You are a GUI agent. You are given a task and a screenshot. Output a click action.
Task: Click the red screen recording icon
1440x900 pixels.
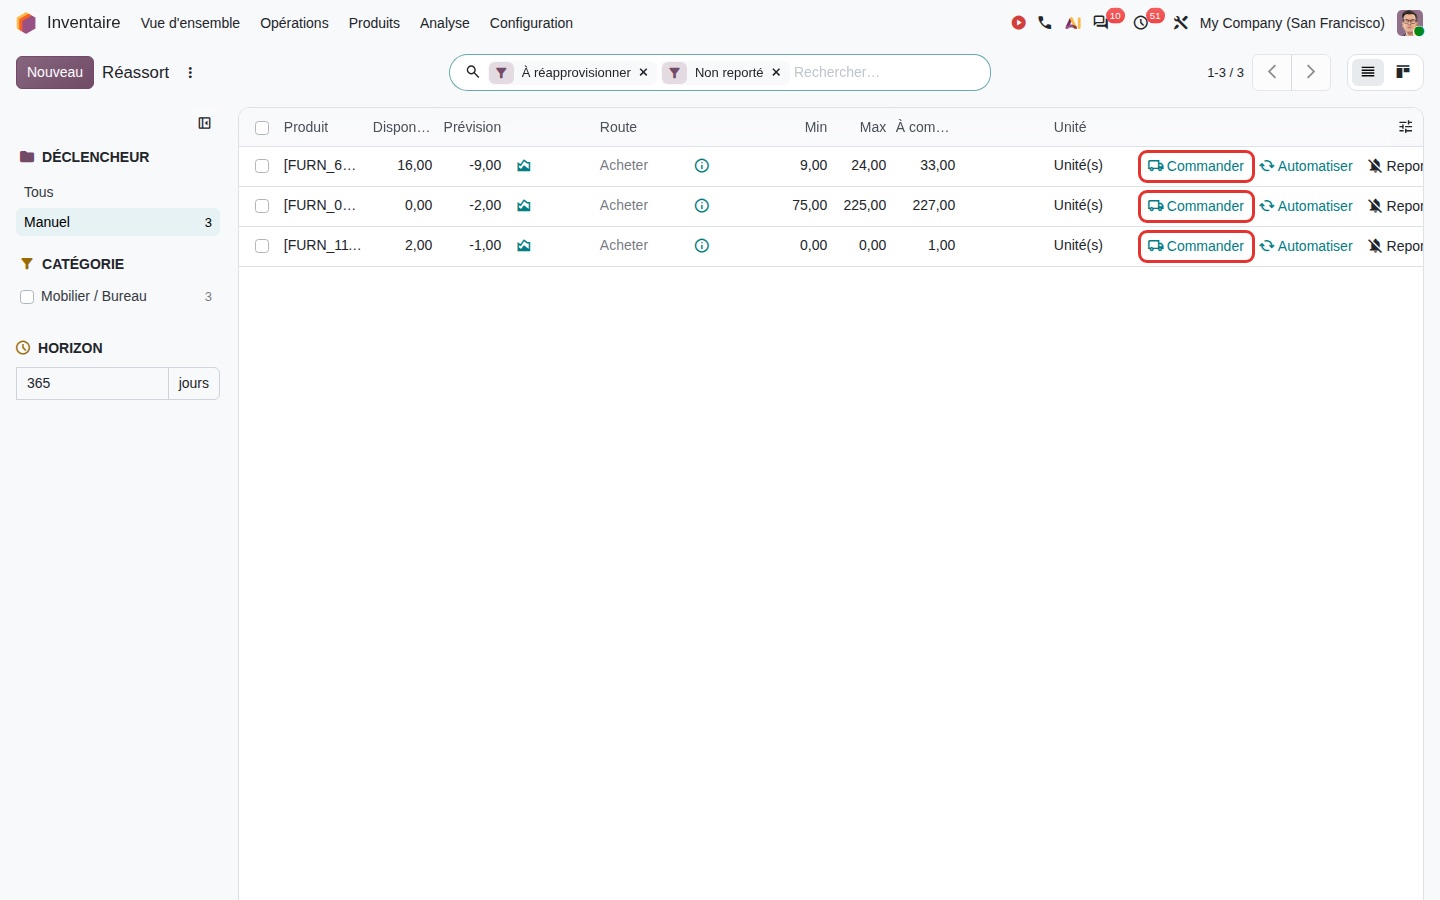pos(1018,23)
